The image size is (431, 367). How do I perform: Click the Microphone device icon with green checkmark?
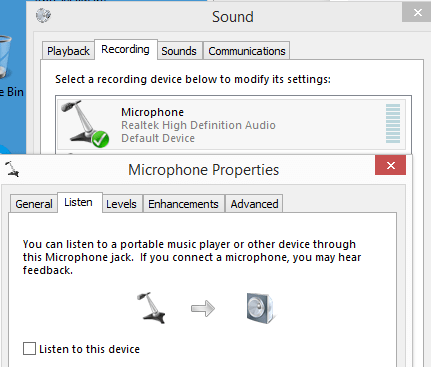[85, 124]
